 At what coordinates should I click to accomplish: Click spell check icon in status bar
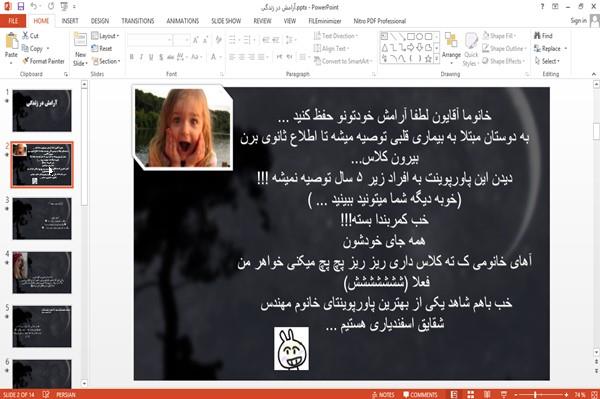coord(46,395)
